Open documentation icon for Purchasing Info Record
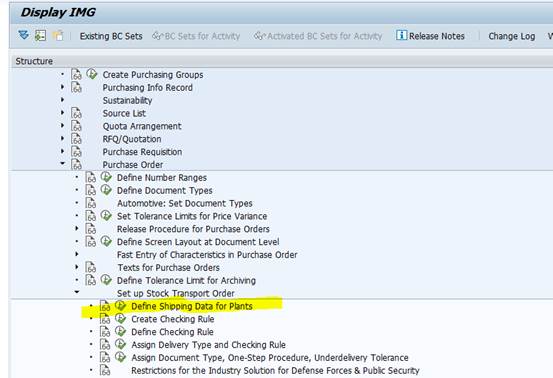Image resolution: width=553 pixels, height=378 pixels. coord(76,87)
